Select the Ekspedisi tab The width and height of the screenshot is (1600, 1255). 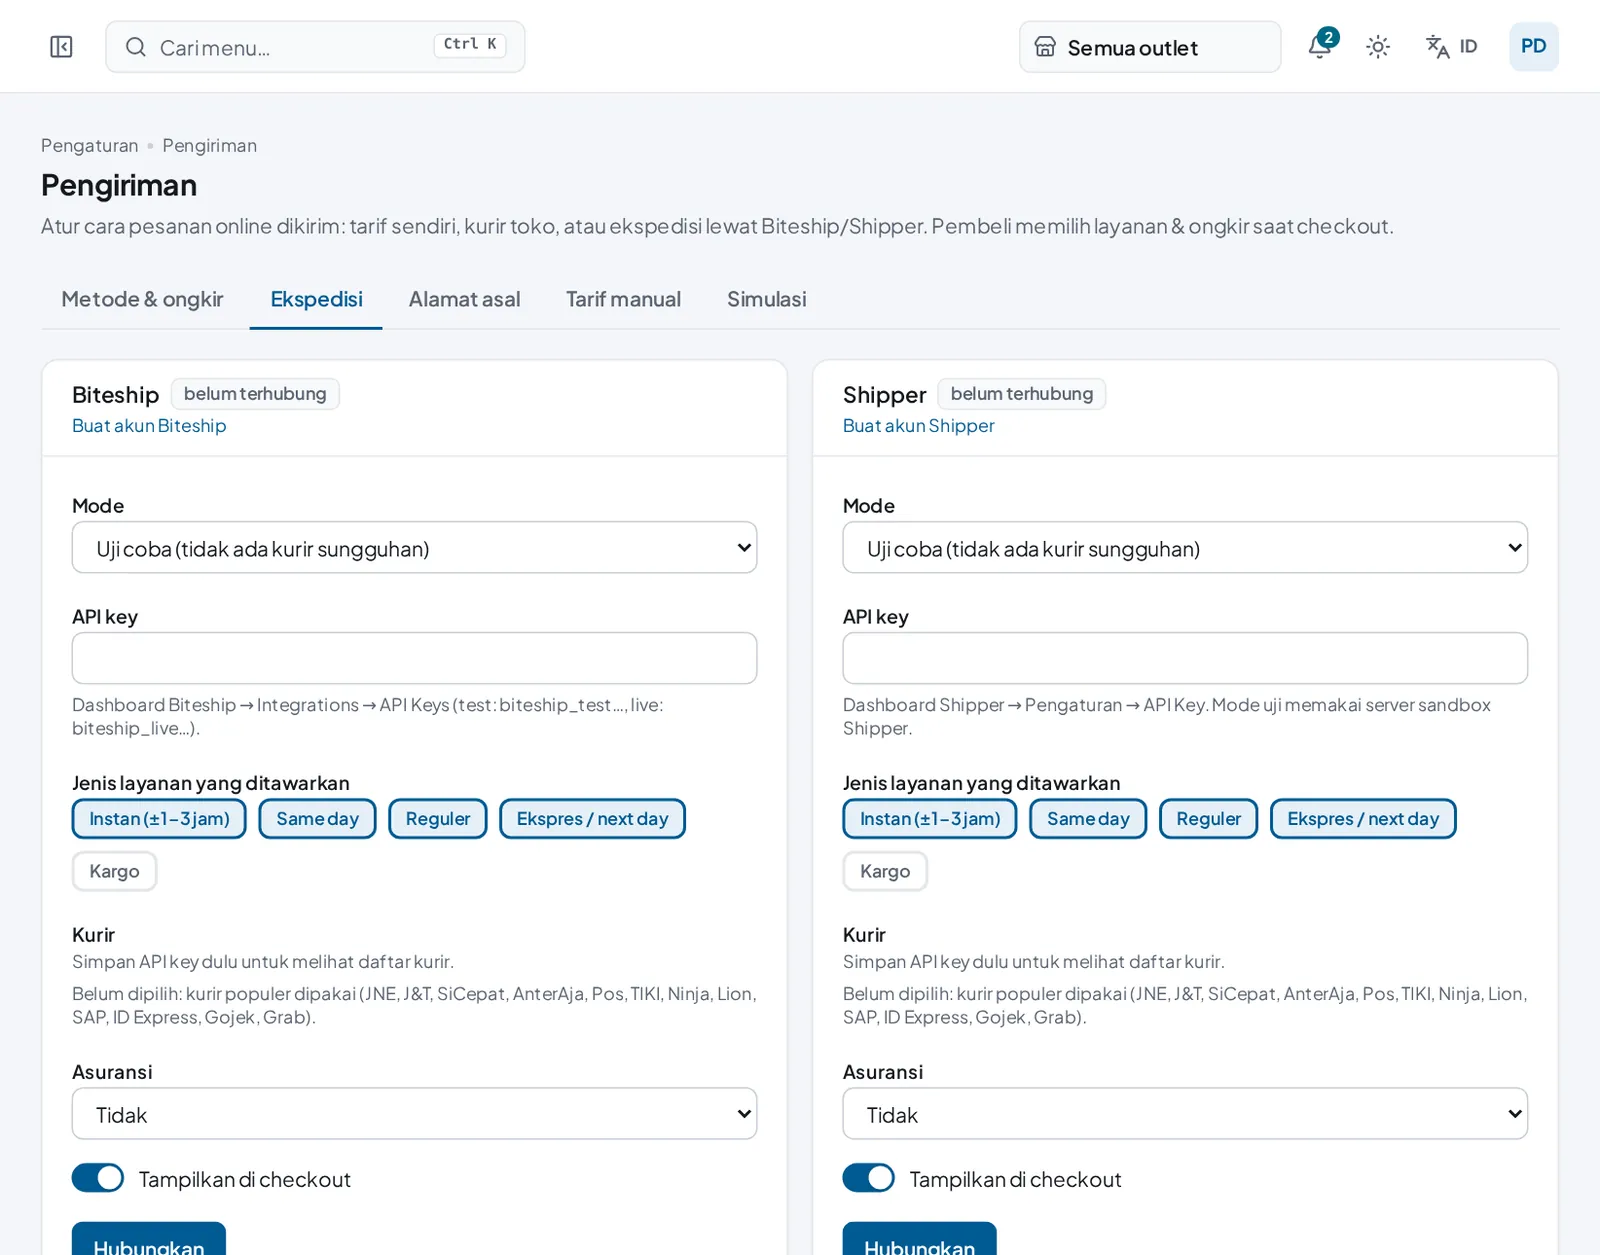point(316,299)
